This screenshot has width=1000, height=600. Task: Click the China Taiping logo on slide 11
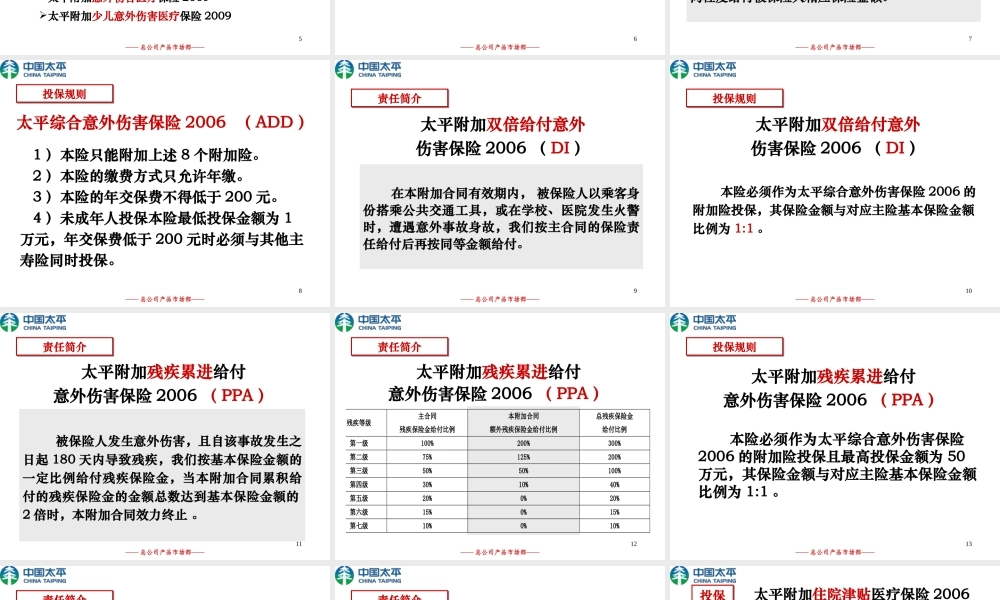coord(33,323)
